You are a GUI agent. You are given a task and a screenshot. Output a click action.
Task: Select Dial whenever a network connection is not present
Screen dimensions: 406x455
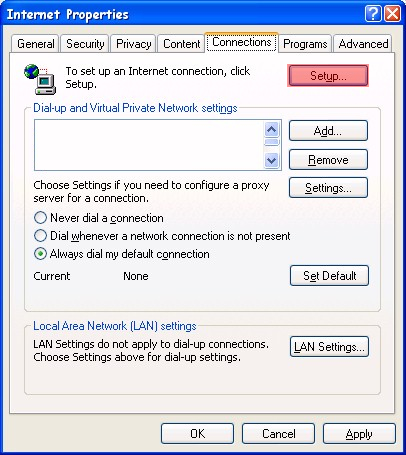click(40, 236)
